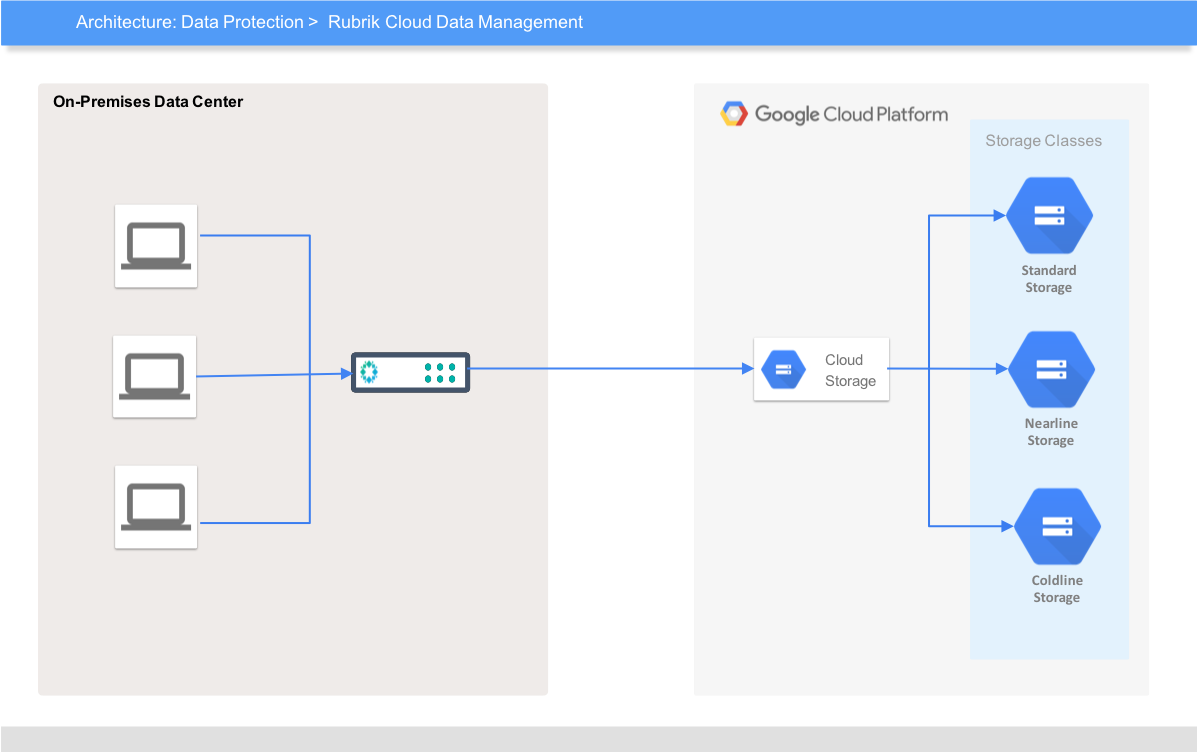Click "Architecture: Data Protection >" breadcrumb text
Viewport: 1197px width, 752px height.
pyautogui.click(x=196, y=22)
